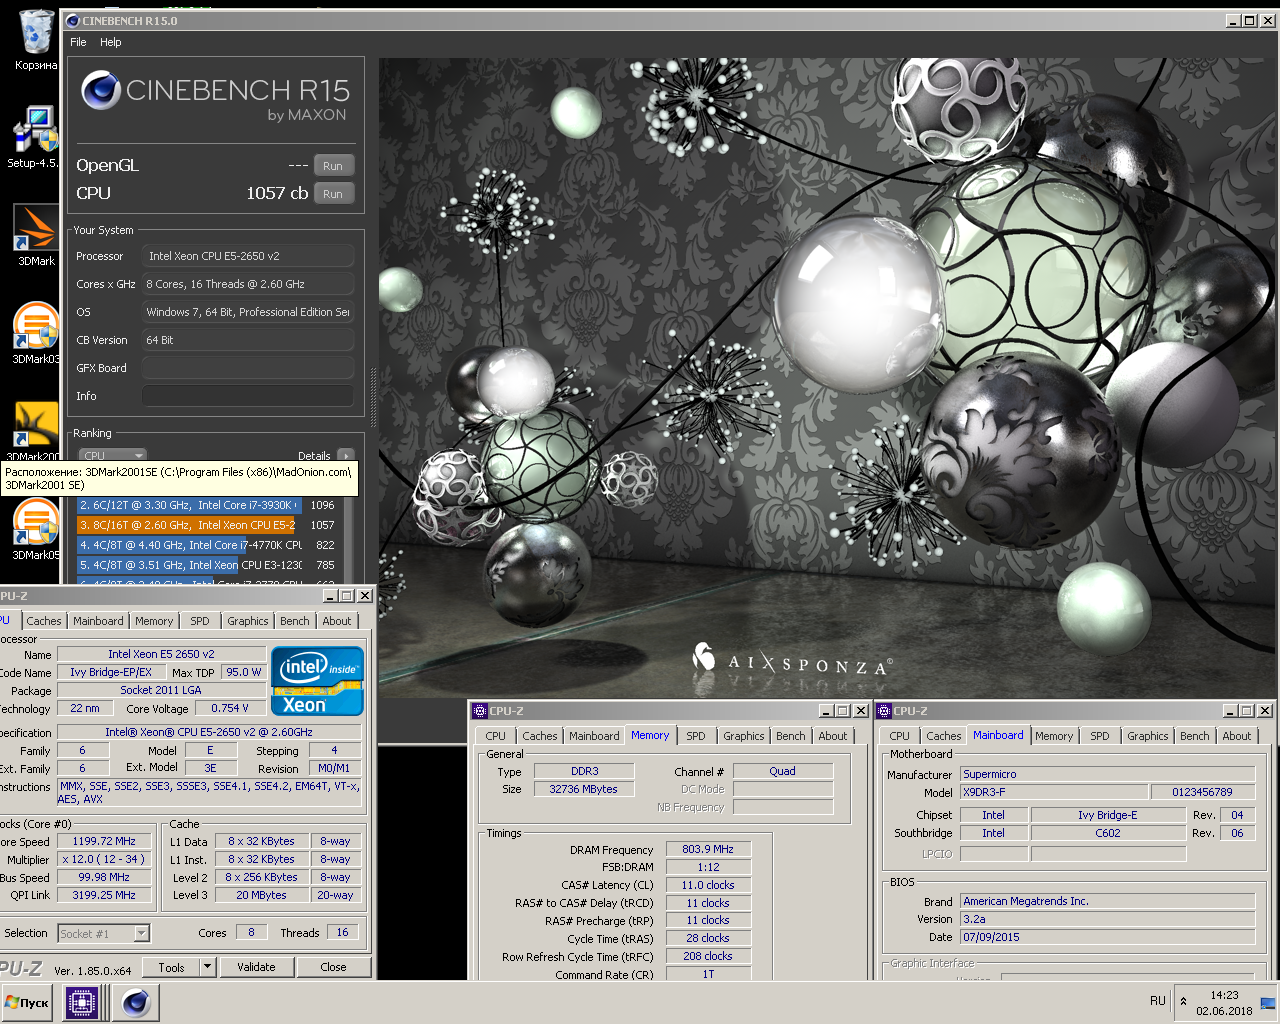Click the DDR3 memory type value
Viewport: 1280px width, 1024px height.
[x=584, y=771]
